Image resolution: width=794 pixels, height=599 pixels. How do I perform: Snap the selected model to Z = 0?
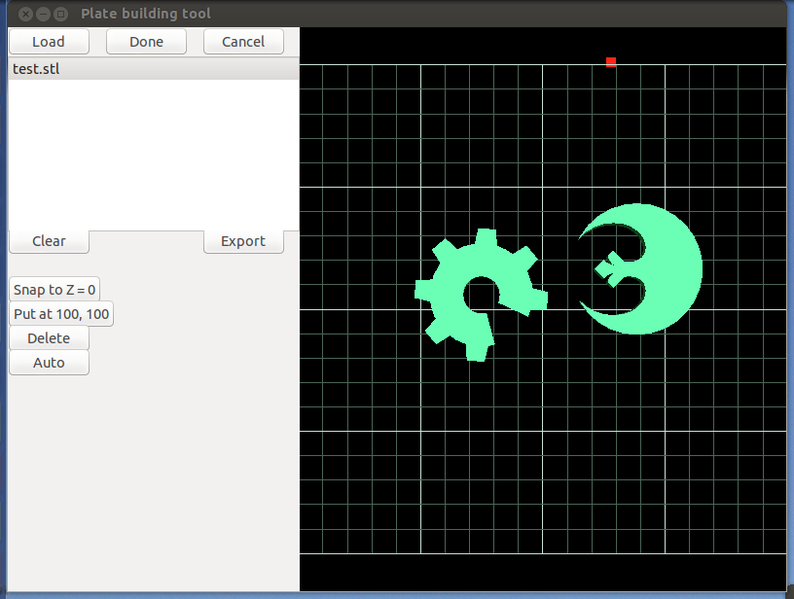point(55,290)
